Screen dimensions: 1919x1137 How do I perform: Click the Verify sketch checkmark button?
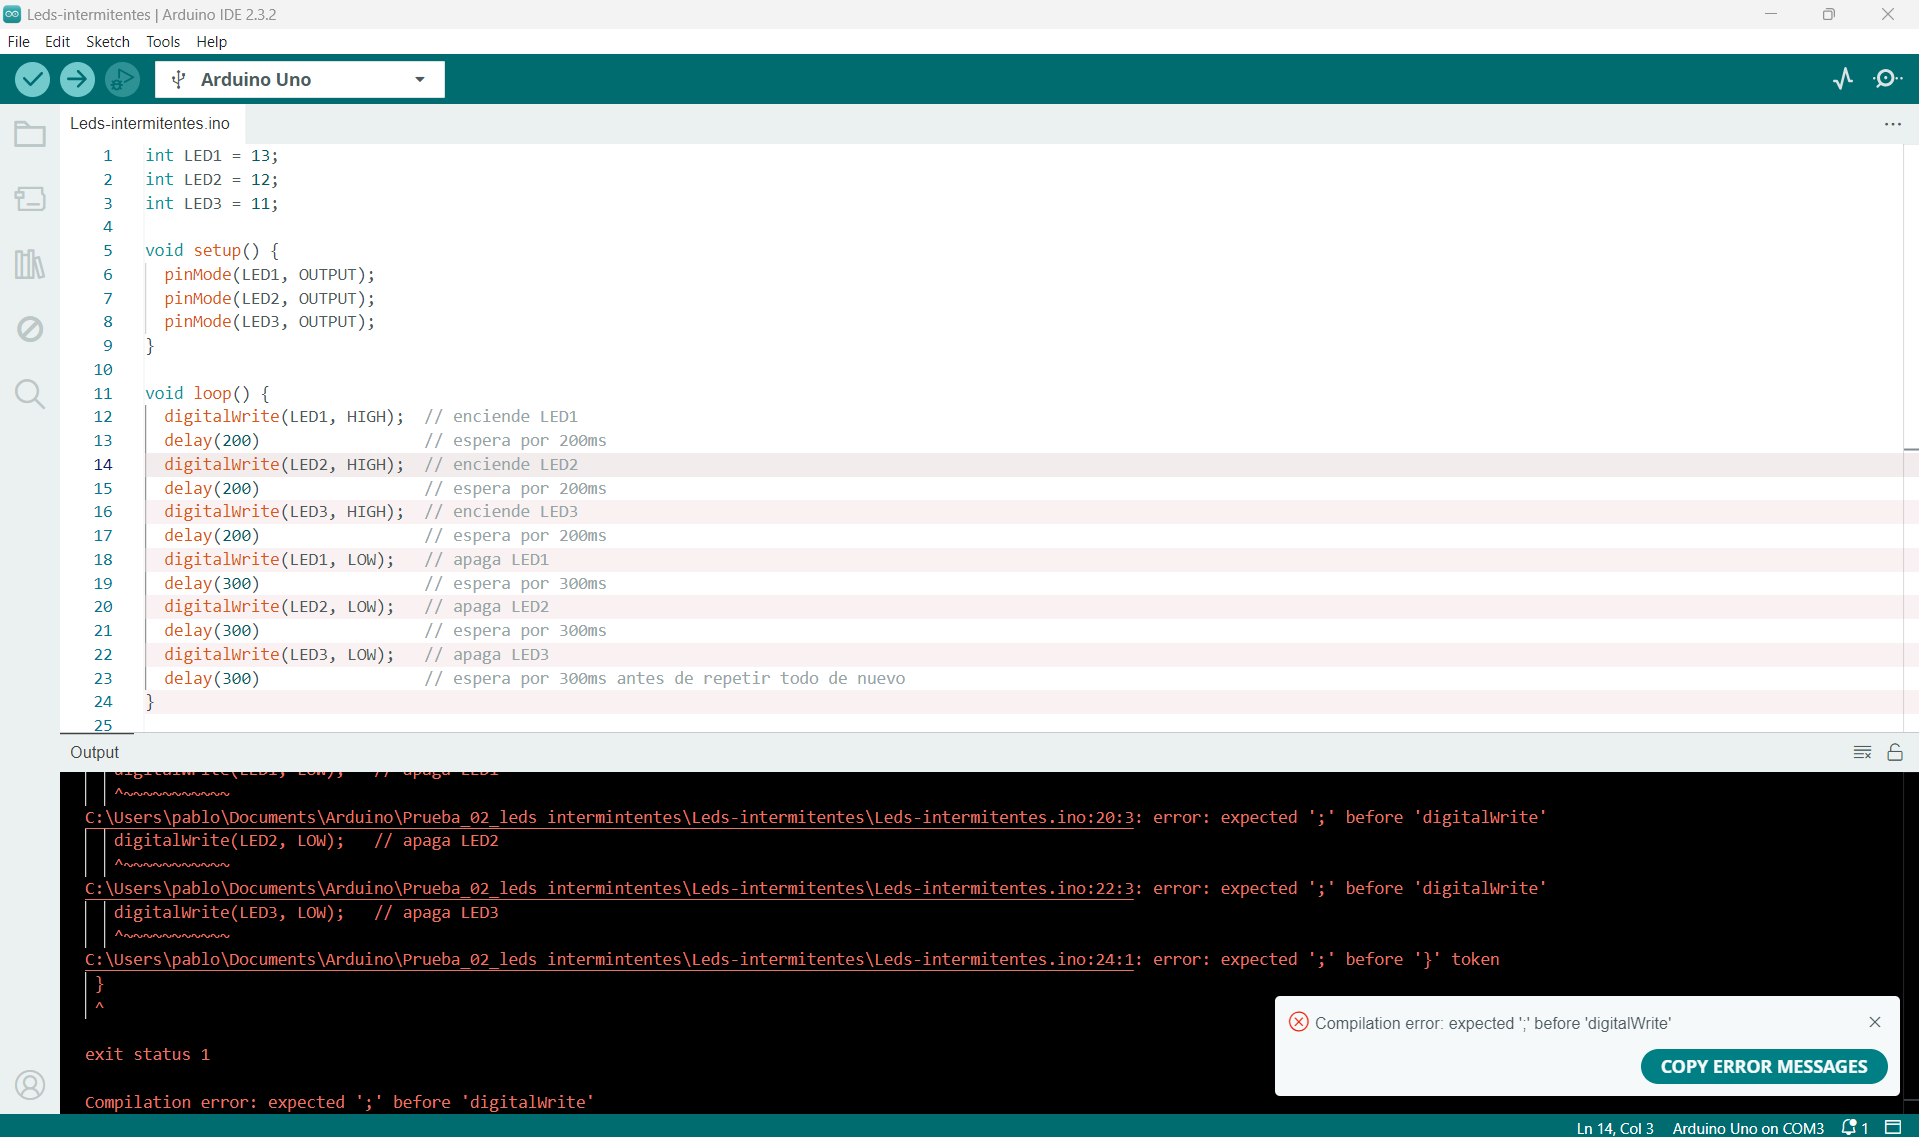point(33,79)
